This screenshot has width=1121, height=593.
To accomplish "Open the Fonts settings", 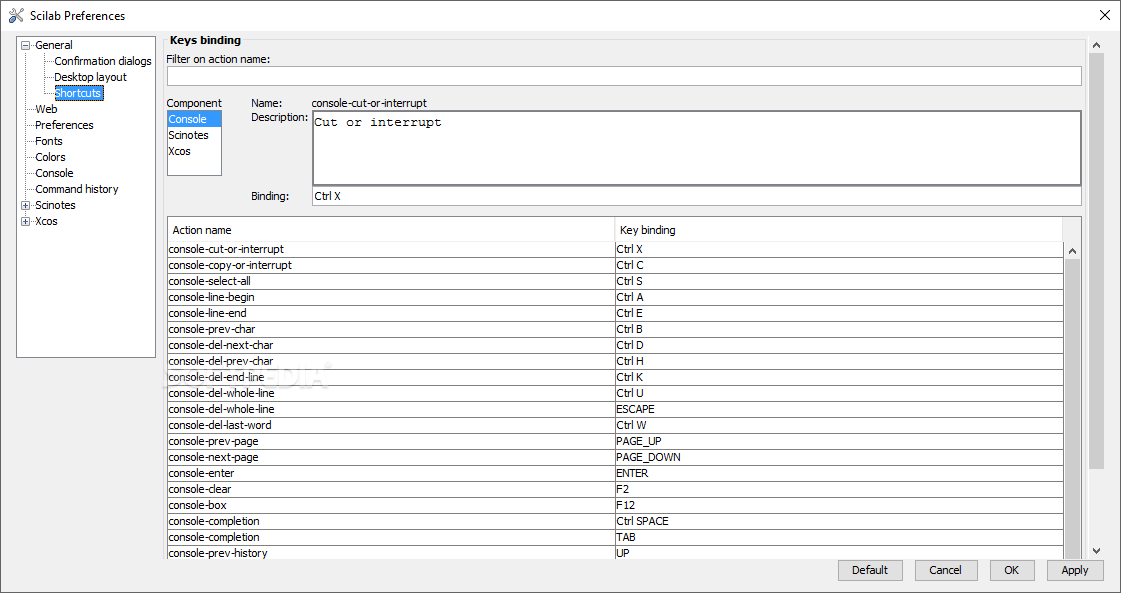I will pyautogui.click(x=49, y=141).
